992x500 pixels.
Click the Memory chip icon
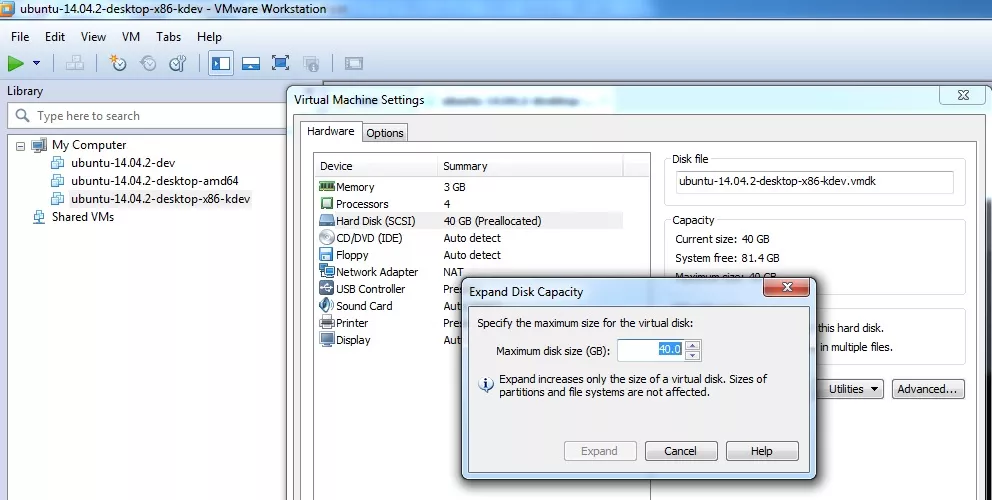click(x=326, y=187)
